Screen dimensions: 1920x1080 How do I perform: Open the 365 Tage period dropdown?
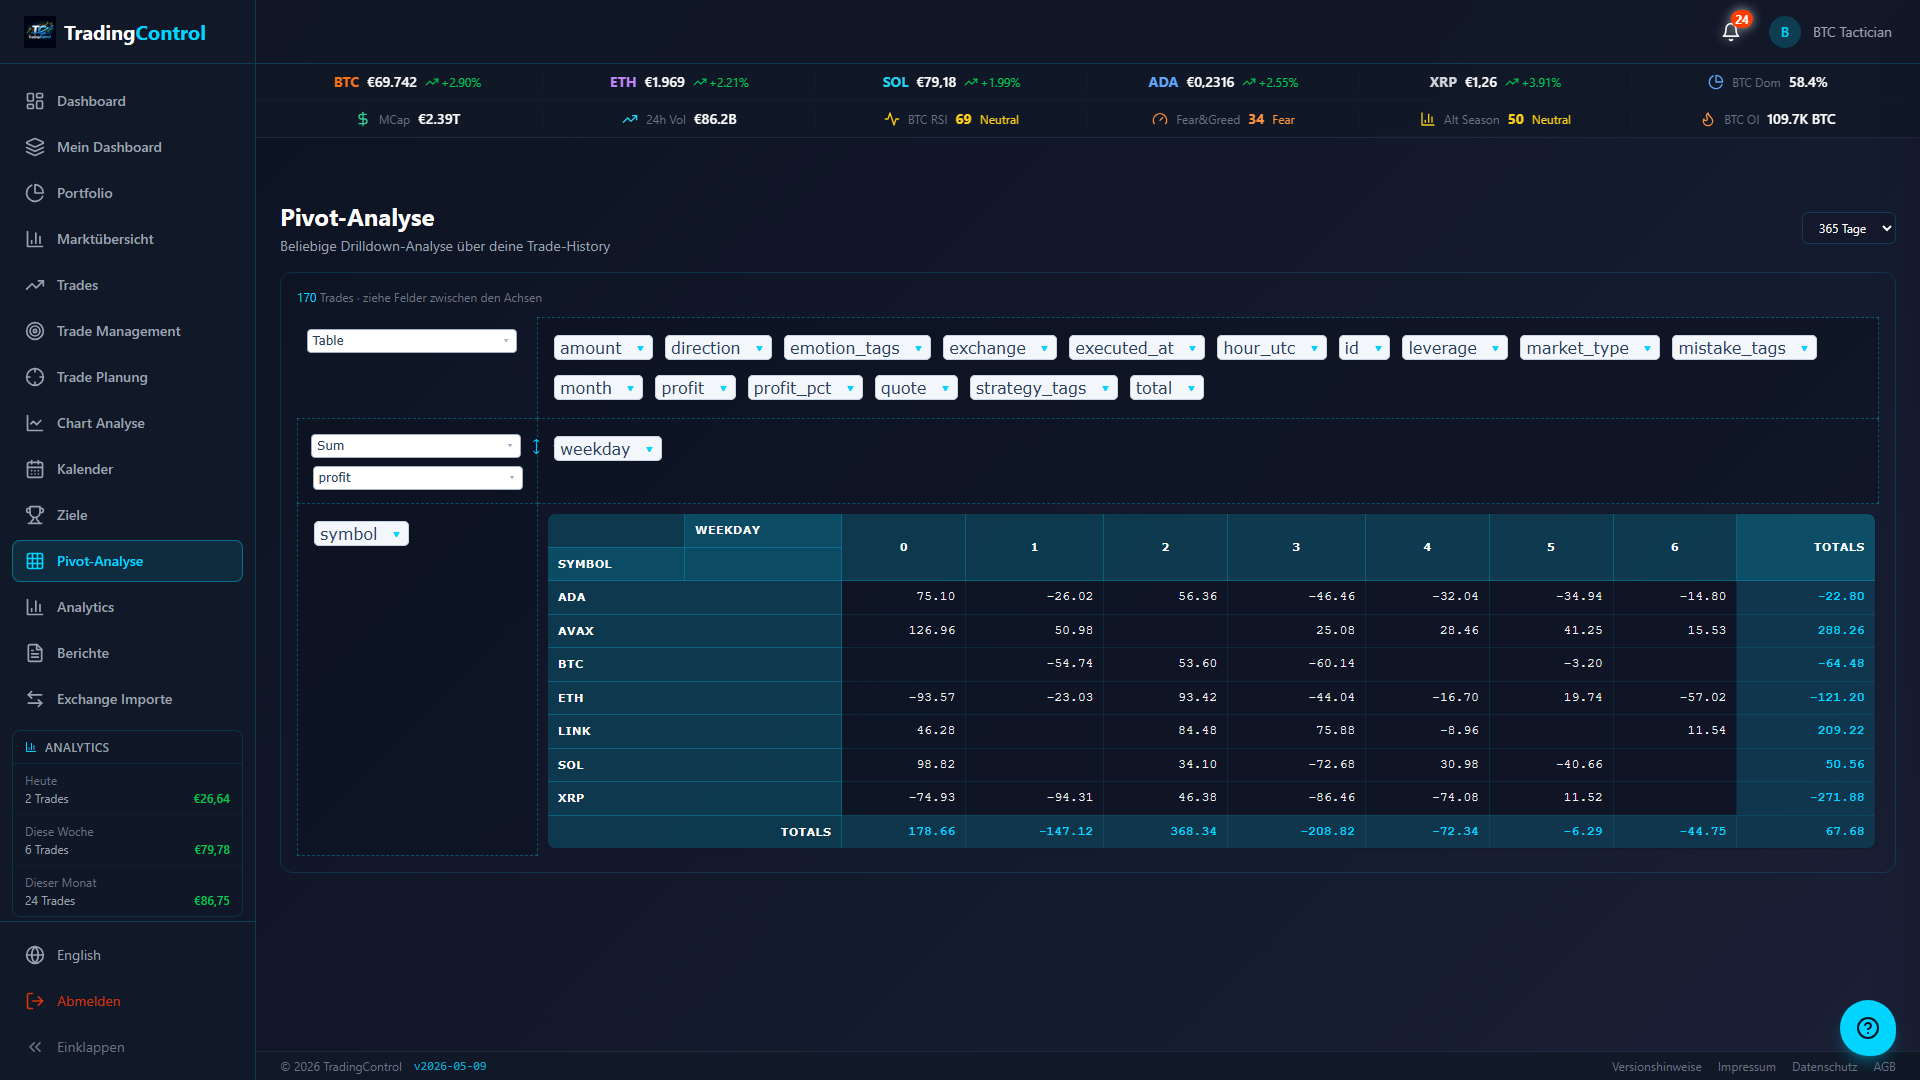pos(1848,228)
